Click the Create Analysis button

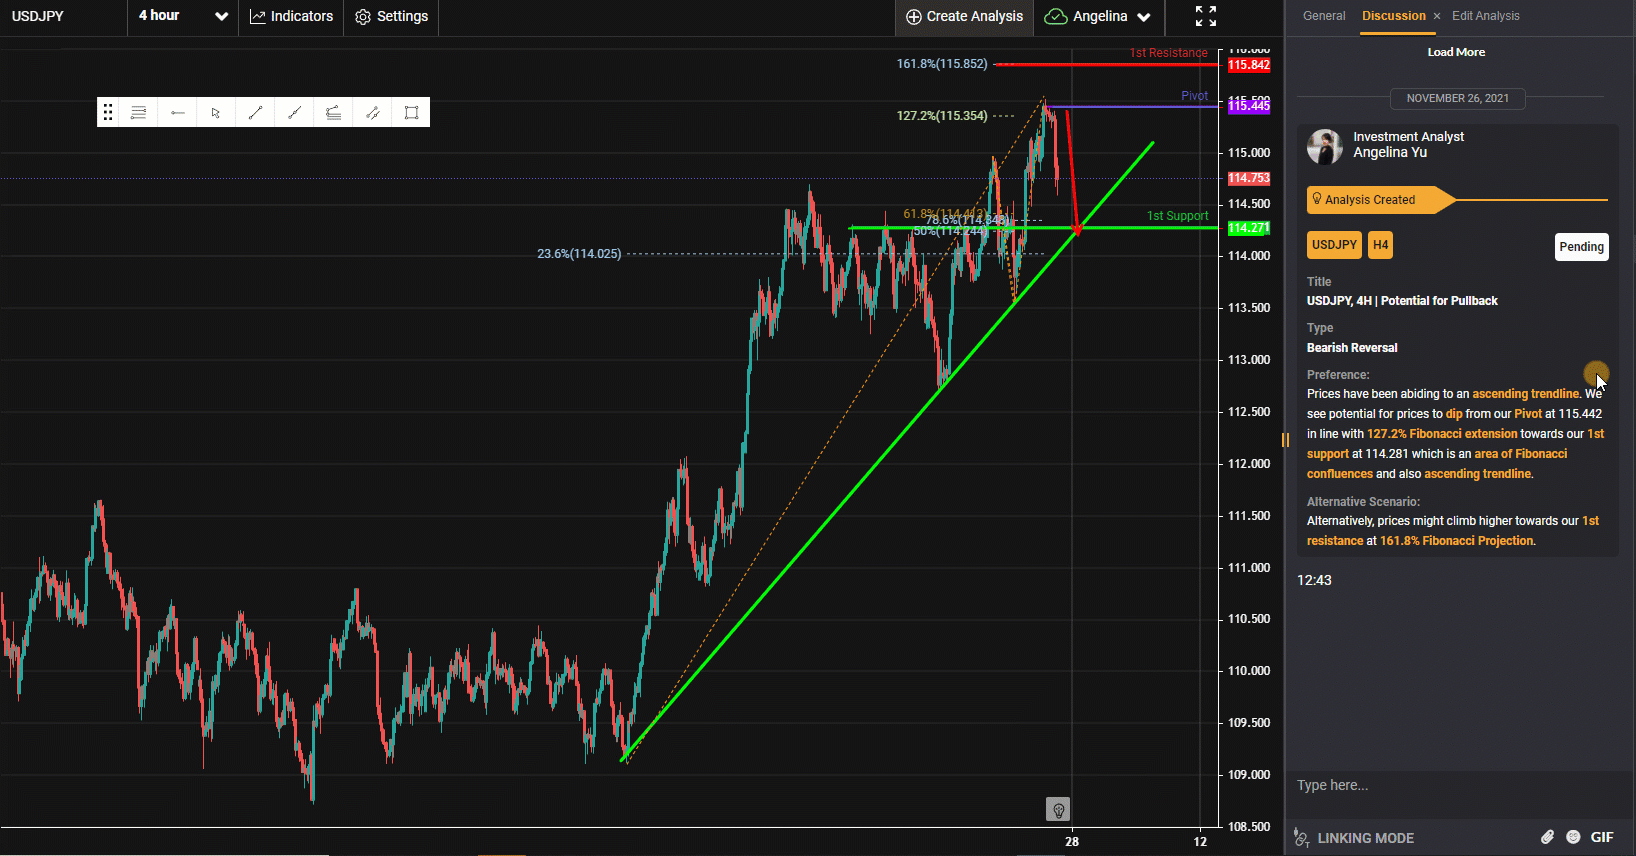click(x=964, y=16)
